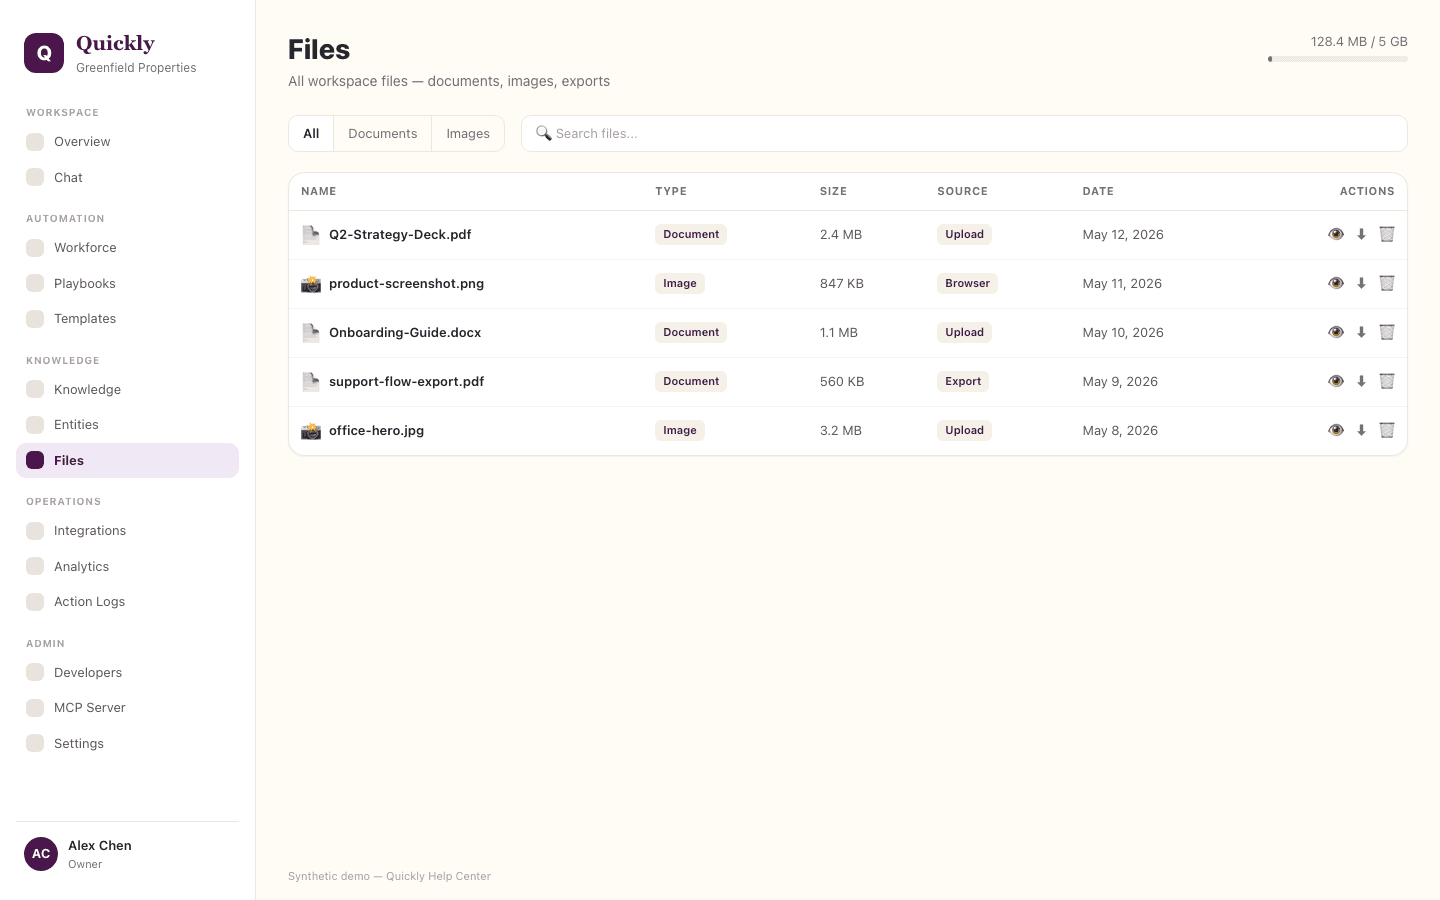Image resolution: width=1440 pixels, height=900 pixels.
Task: Click the May 12, 2026 date cell
Action: pyautogui.click(x=1123, y=234)
